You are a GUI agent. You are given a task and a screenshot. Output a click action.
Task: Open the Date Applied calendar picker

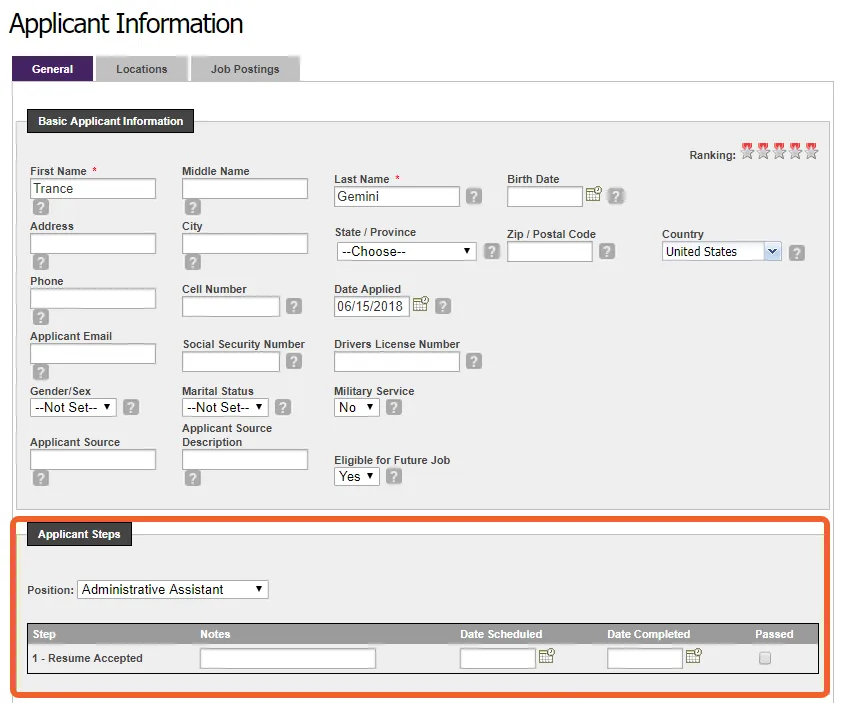tap(421, 304)
